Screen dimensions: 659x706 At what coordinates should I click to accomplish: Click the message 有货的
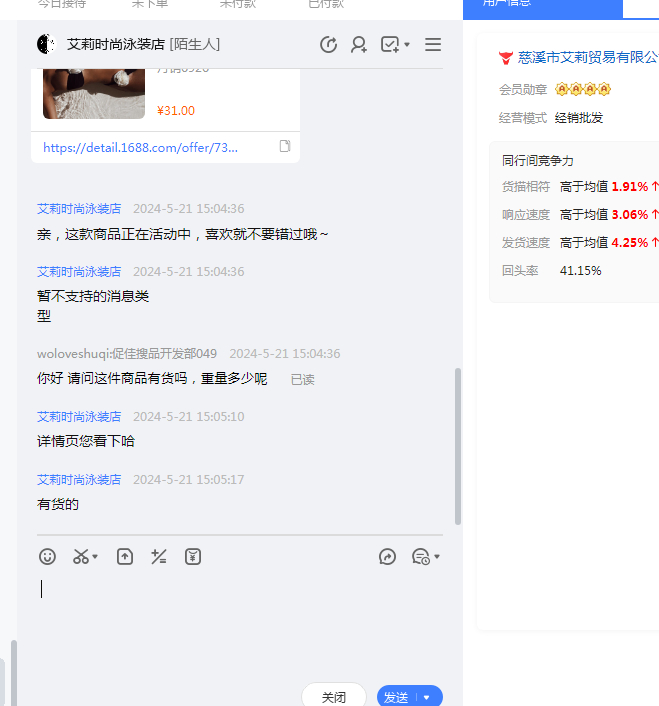pyautogui.click(x=58, y=504)
